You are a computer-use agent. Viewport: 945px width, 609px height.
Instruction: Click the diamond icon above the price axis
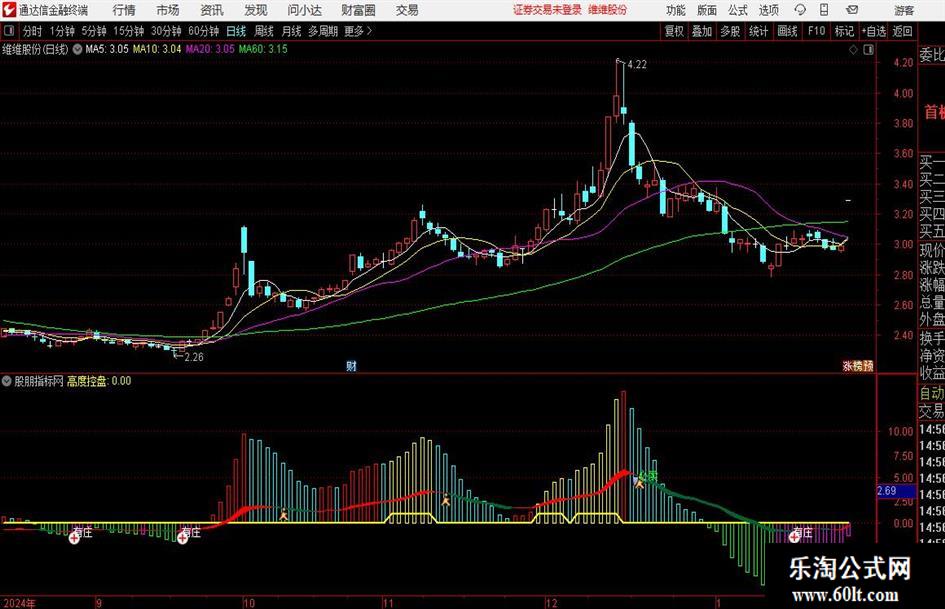(x=853, y=50)
